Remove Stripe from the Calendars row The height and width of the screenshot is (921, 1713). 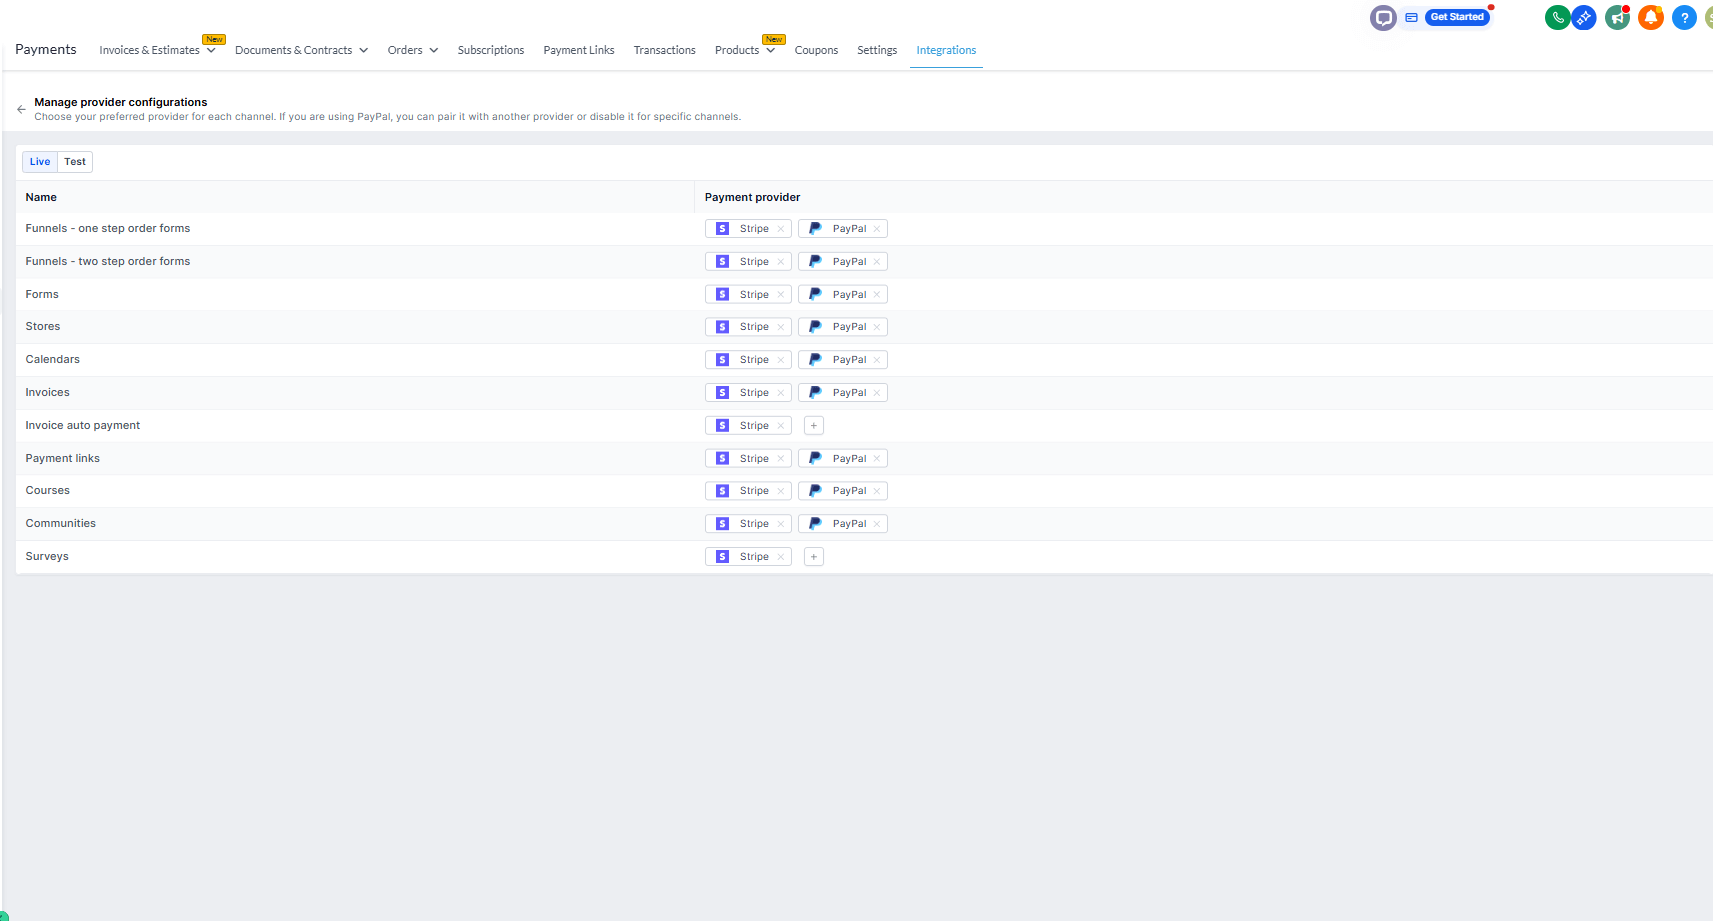[x=781, y=360]
